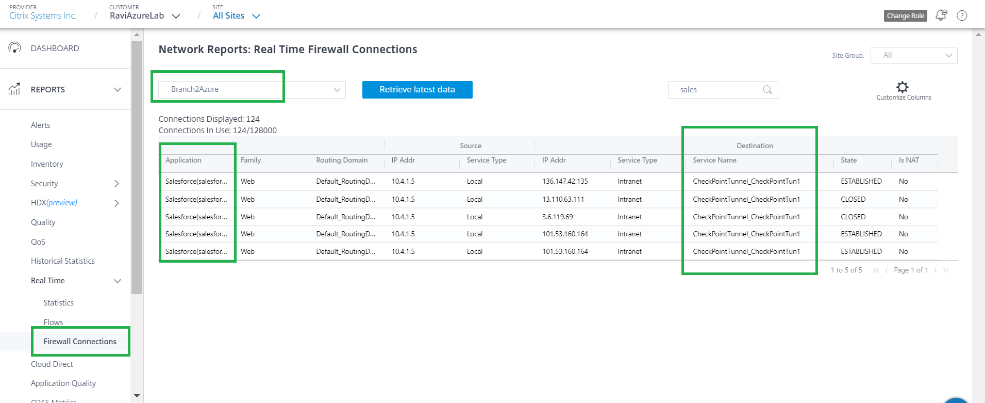Image resolution: width=985 pixels, height=403 pixels.
Task: Click Connections In Use: 124/128000 text
Action: pyautogui.click(x=217, y=130)
